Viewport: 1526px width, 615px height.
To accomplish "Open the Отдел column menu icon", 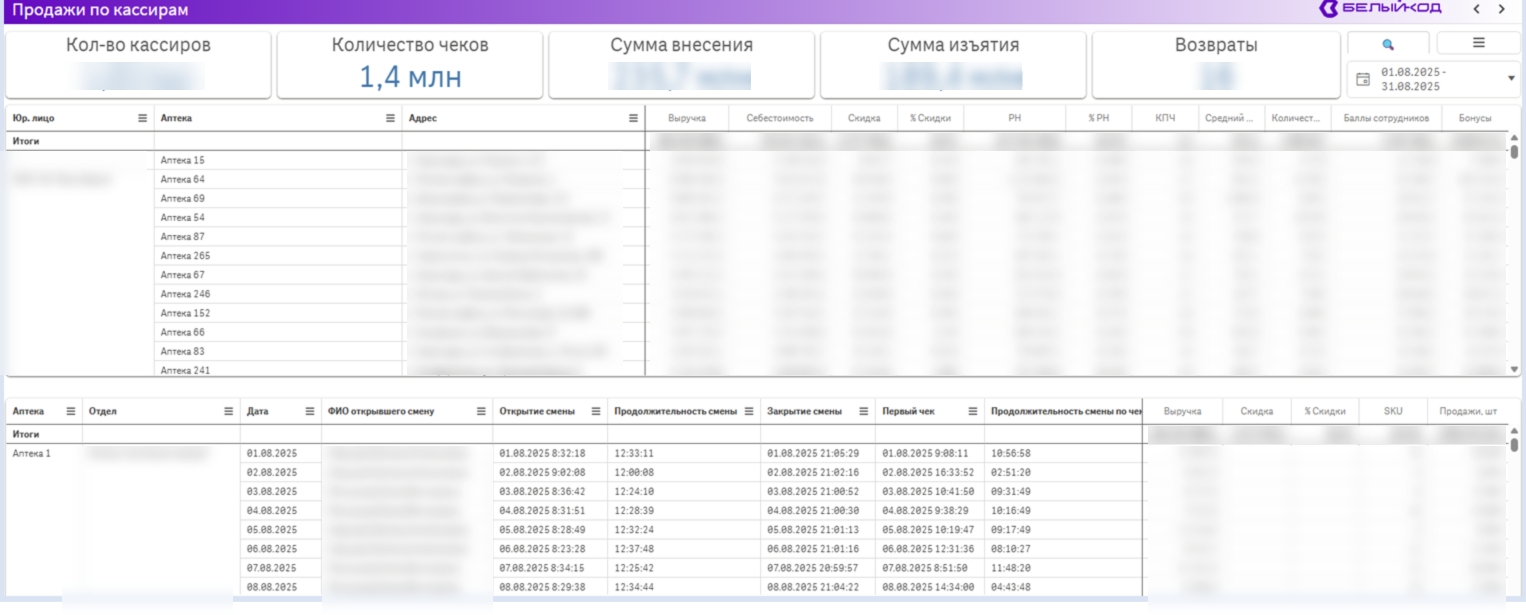I will click(x=229, y=411).
